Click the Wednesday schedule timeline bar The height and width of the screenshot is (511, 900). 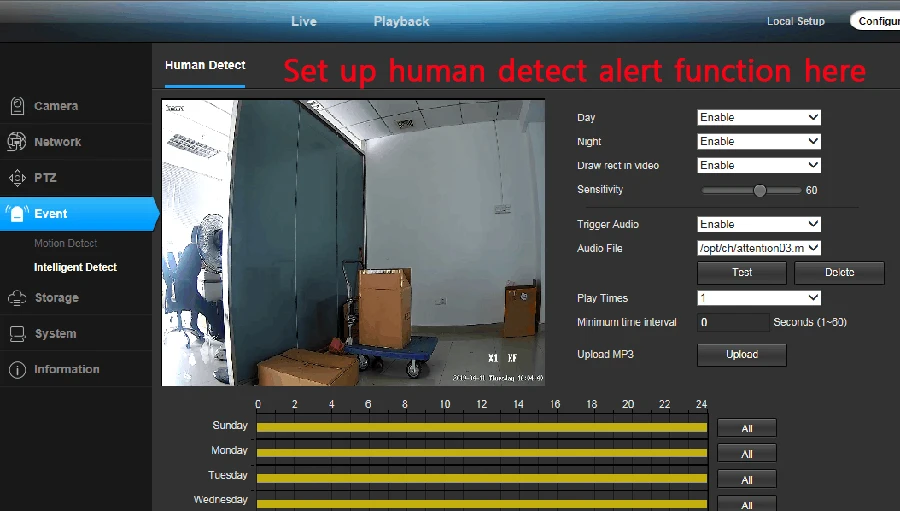482,504
